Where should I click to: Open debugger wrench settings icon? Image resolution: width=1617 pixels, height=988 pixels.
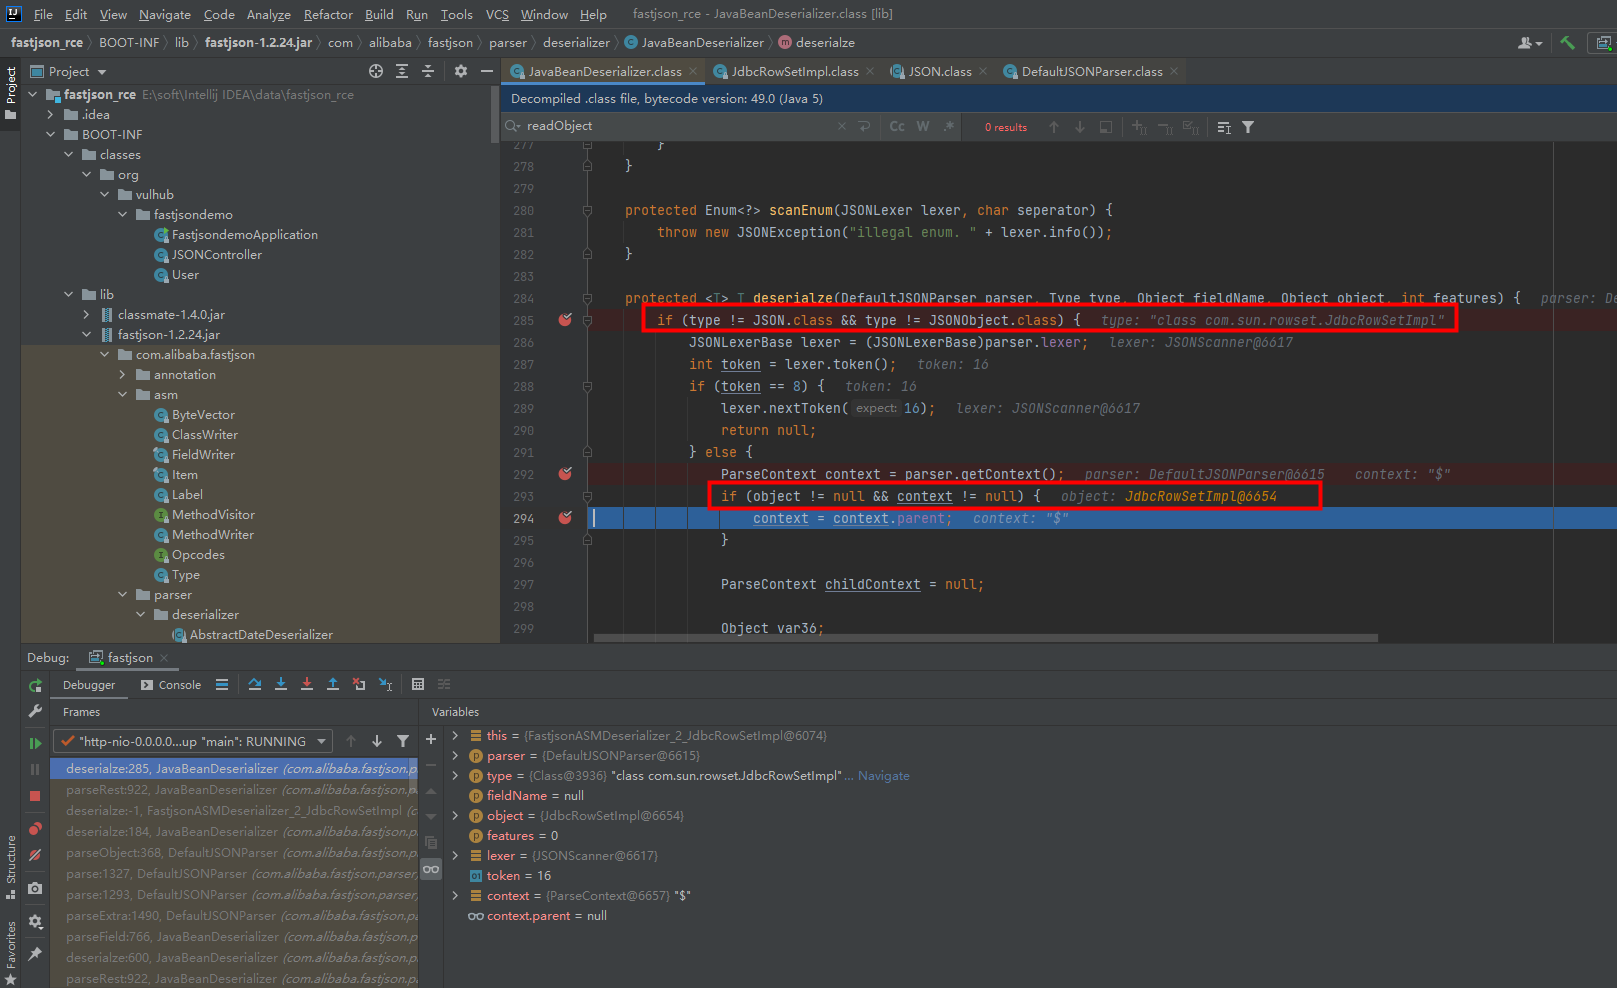coord(35,711)
